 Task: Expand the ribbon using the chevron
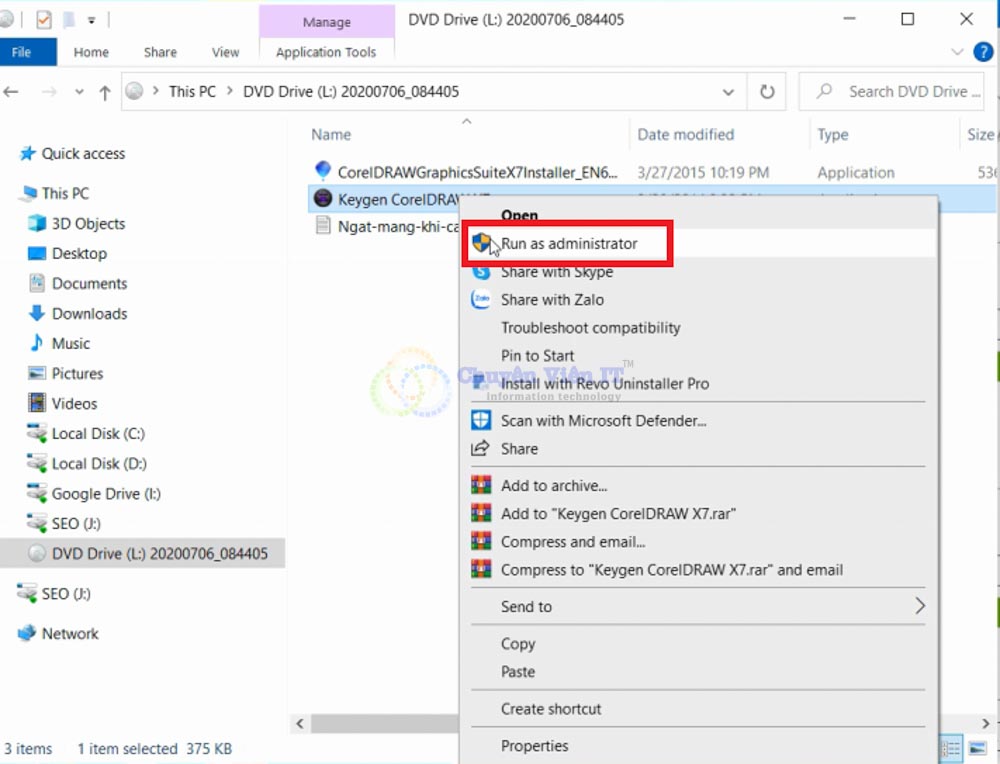[x=957, y=52]
